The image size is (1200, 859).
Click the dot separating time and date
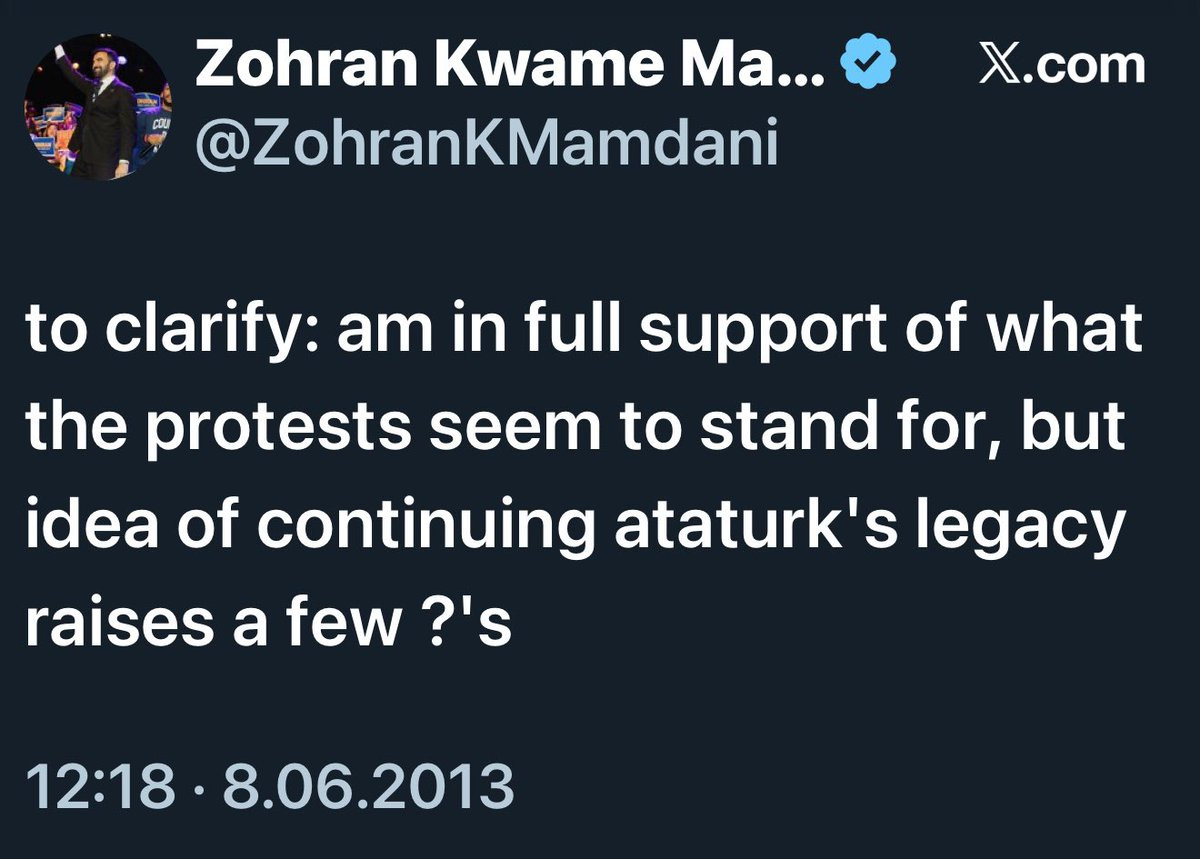coord(197,787)
